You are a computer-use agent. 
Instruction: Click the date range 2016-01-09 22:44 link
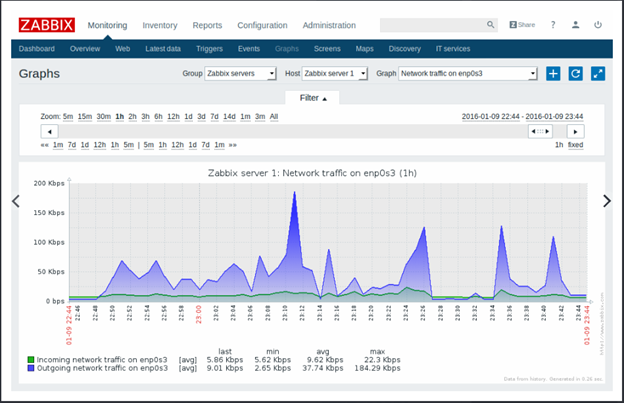point(491,117)
